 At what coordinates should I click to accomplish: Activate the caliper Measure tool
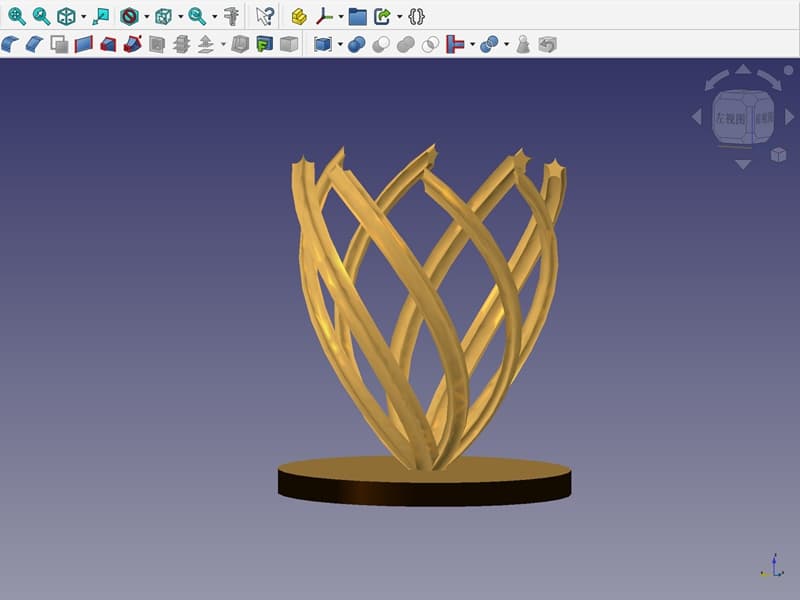pos(231,16)
